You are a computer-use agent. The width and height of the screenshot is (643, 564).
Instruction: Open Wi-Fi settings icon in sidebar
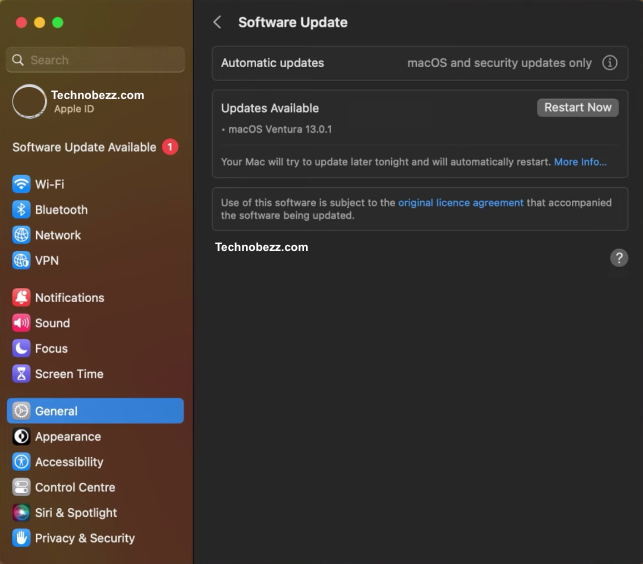point(21,184)
